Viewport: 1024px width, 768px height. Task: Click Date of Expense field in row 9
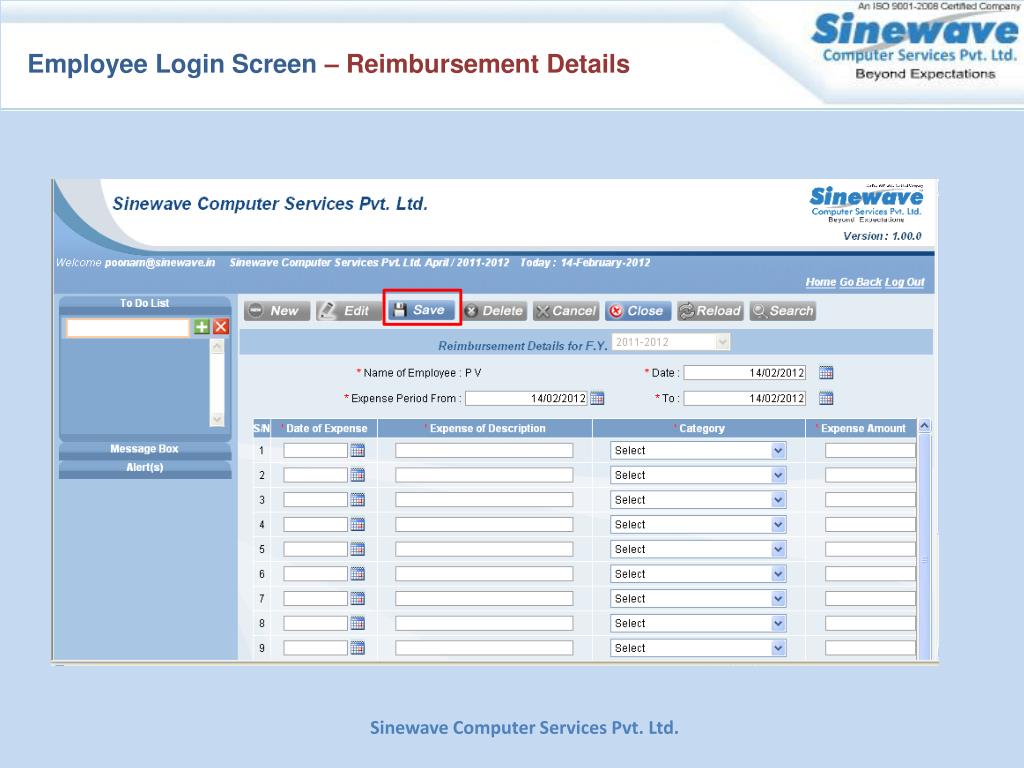[x=315, y=648]
